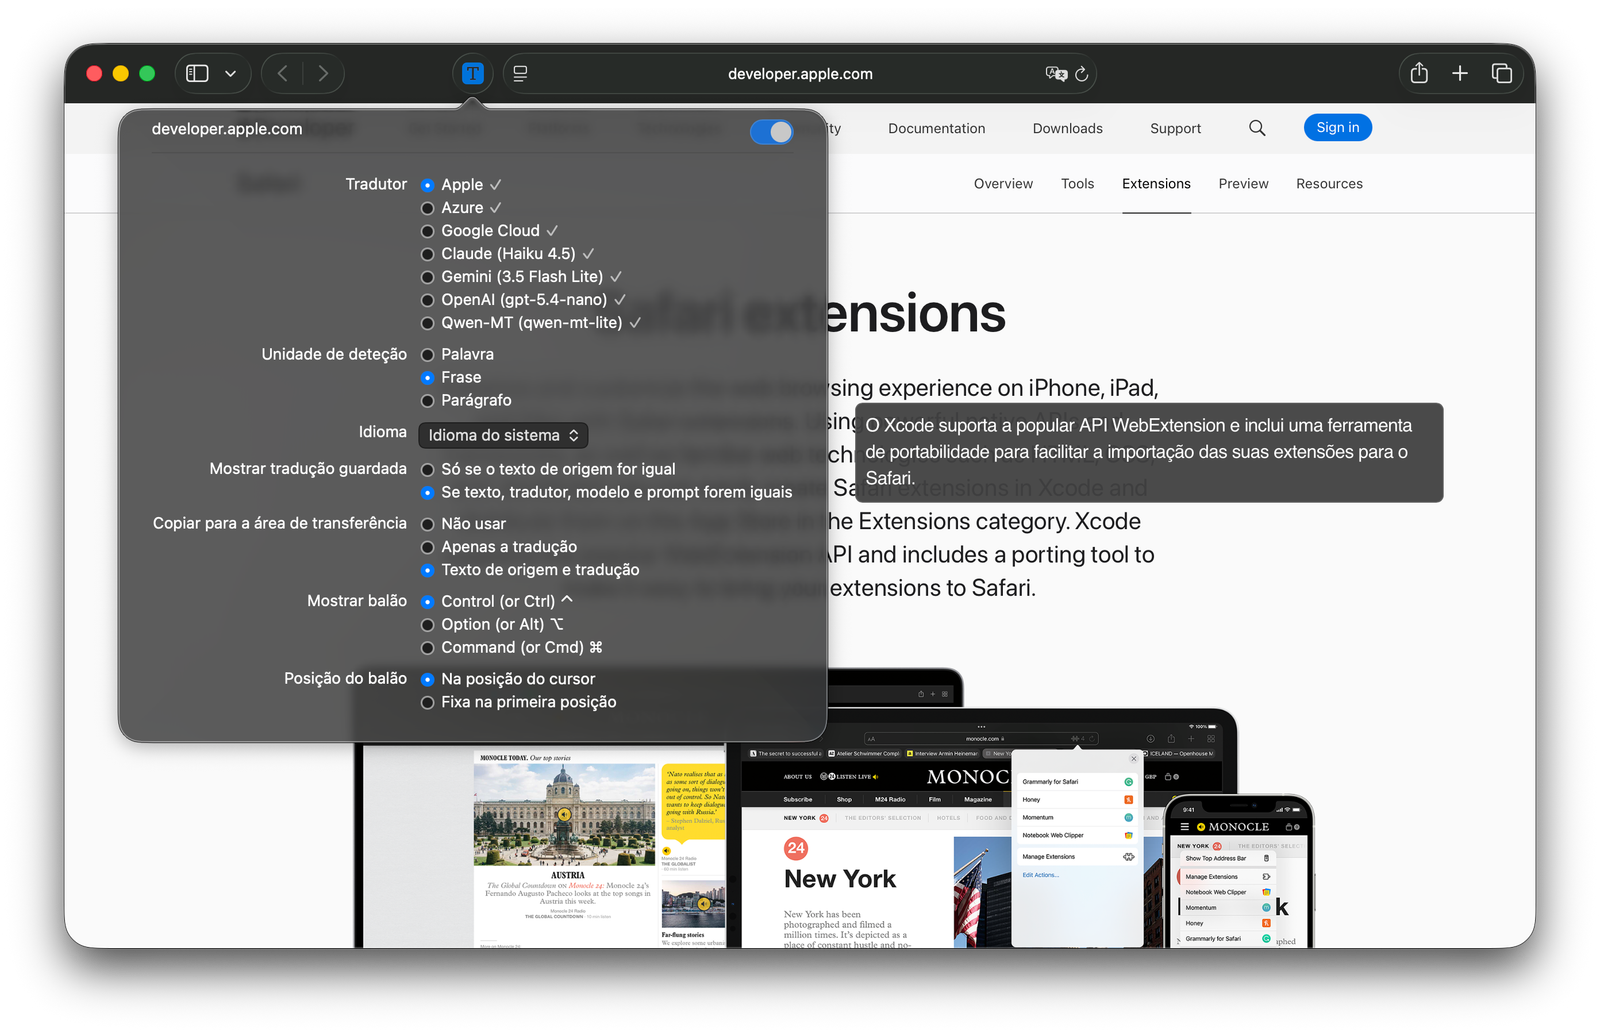The width and height of the screenshot is (1600, 1033).
Task: Select OpenAI (gpt-5.4-nano) translator
Action: [x=428, y=300]
